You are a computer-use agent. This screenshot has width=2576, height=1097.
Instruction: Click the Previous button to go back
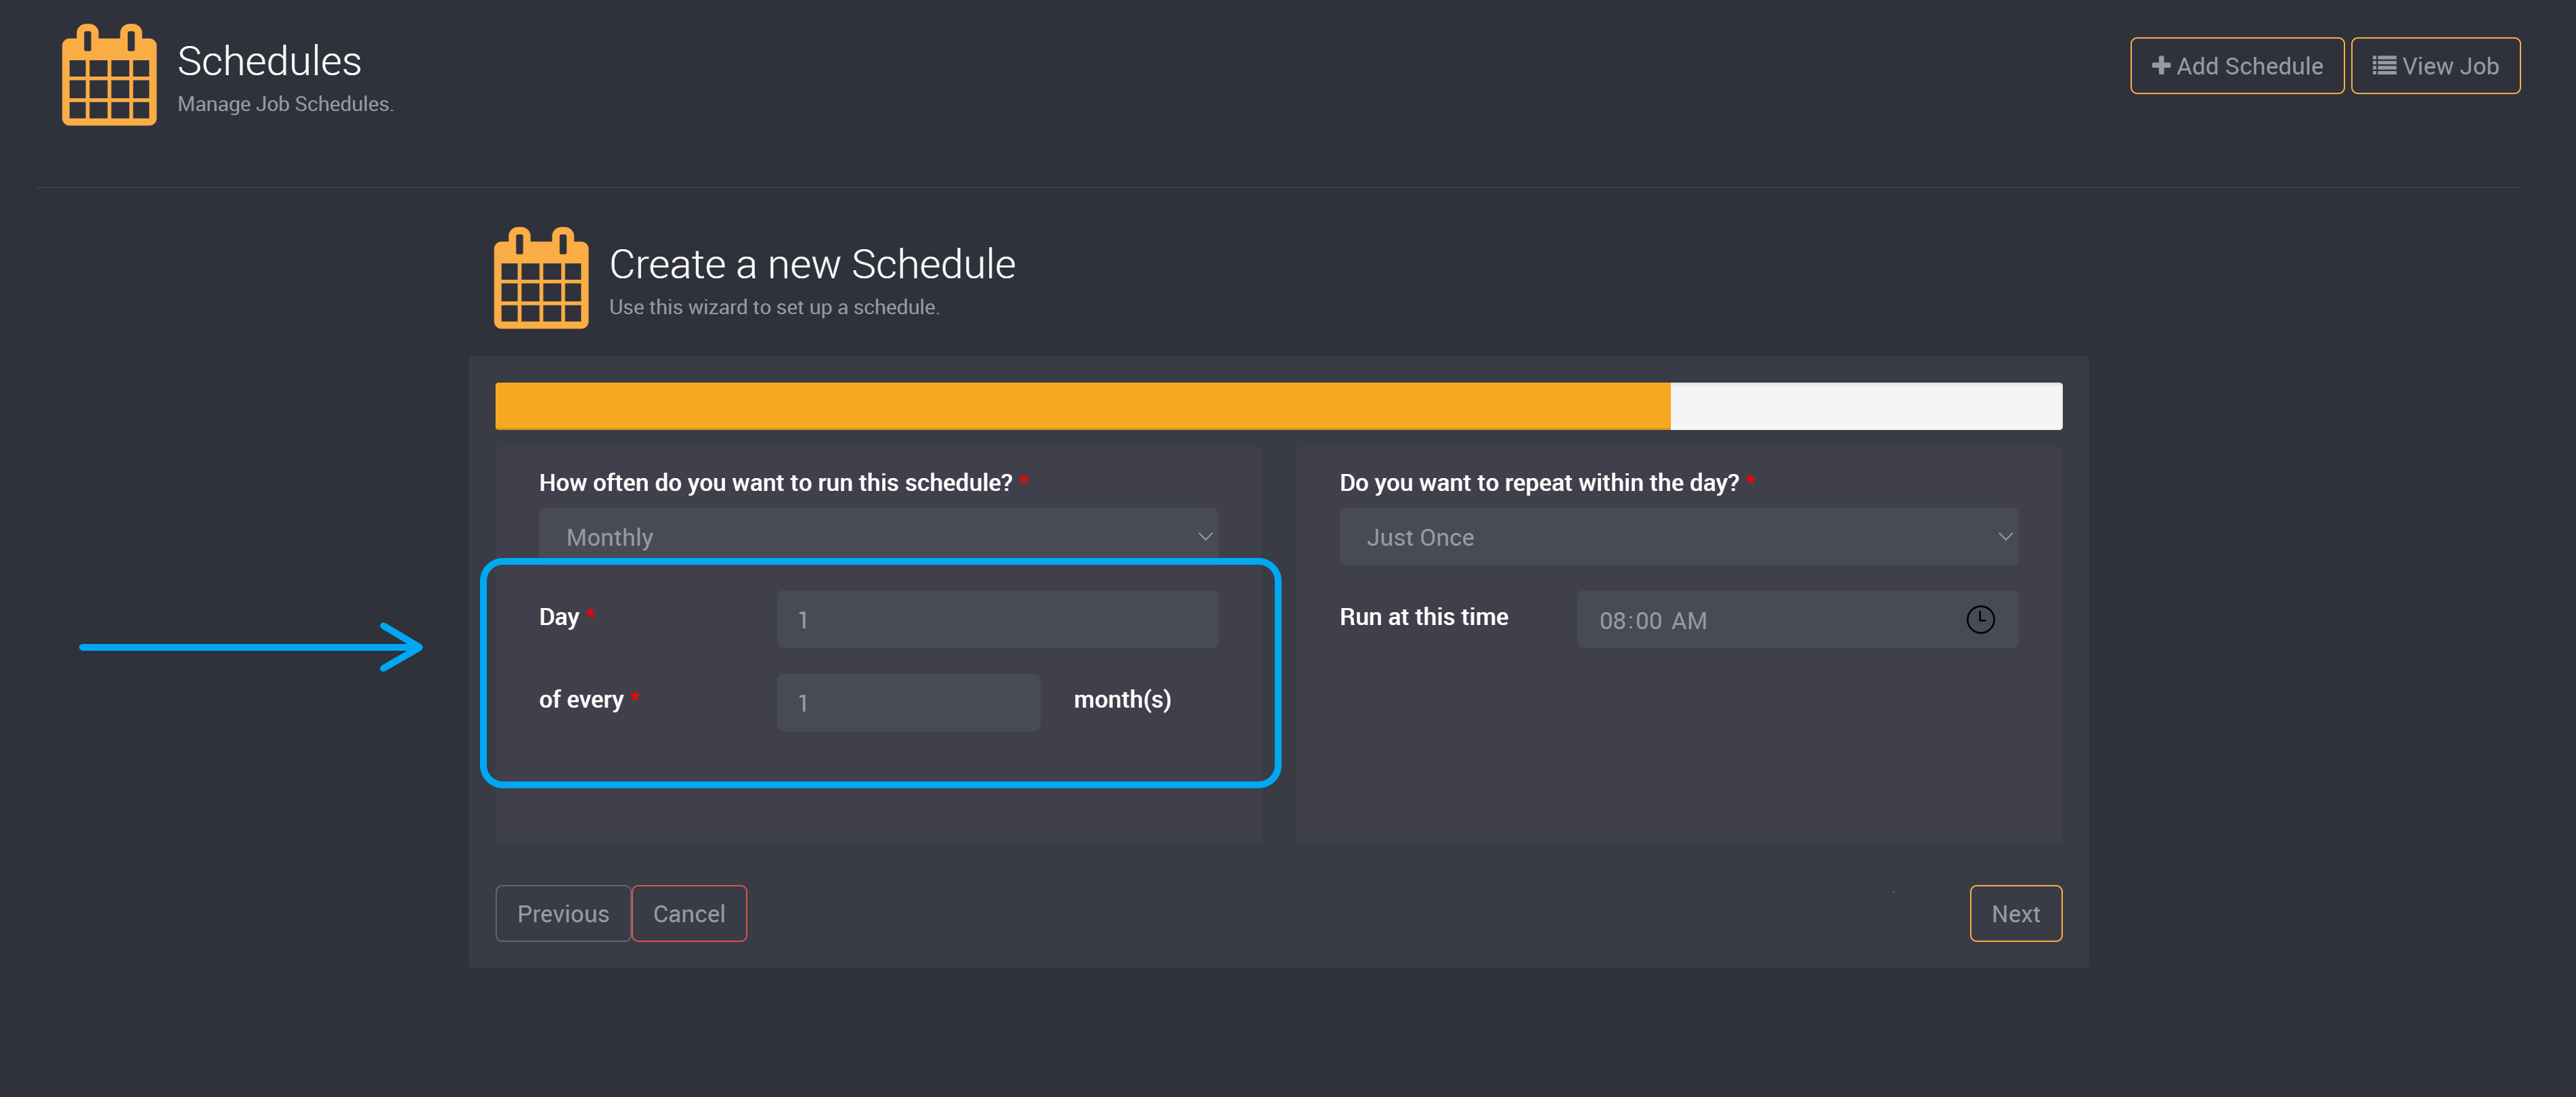562,913
